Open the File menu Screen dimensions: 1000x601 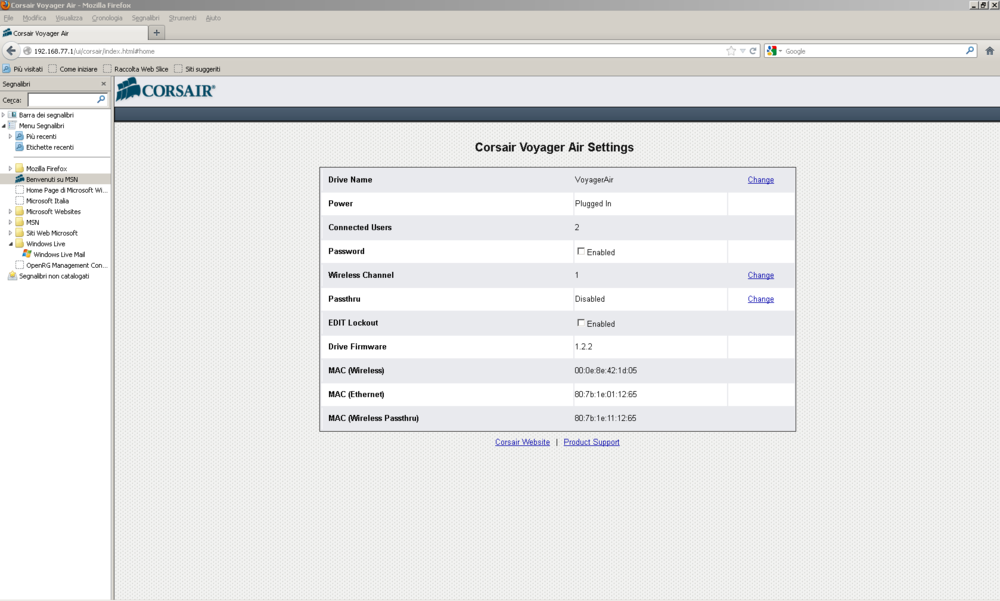tap(8, 18)
